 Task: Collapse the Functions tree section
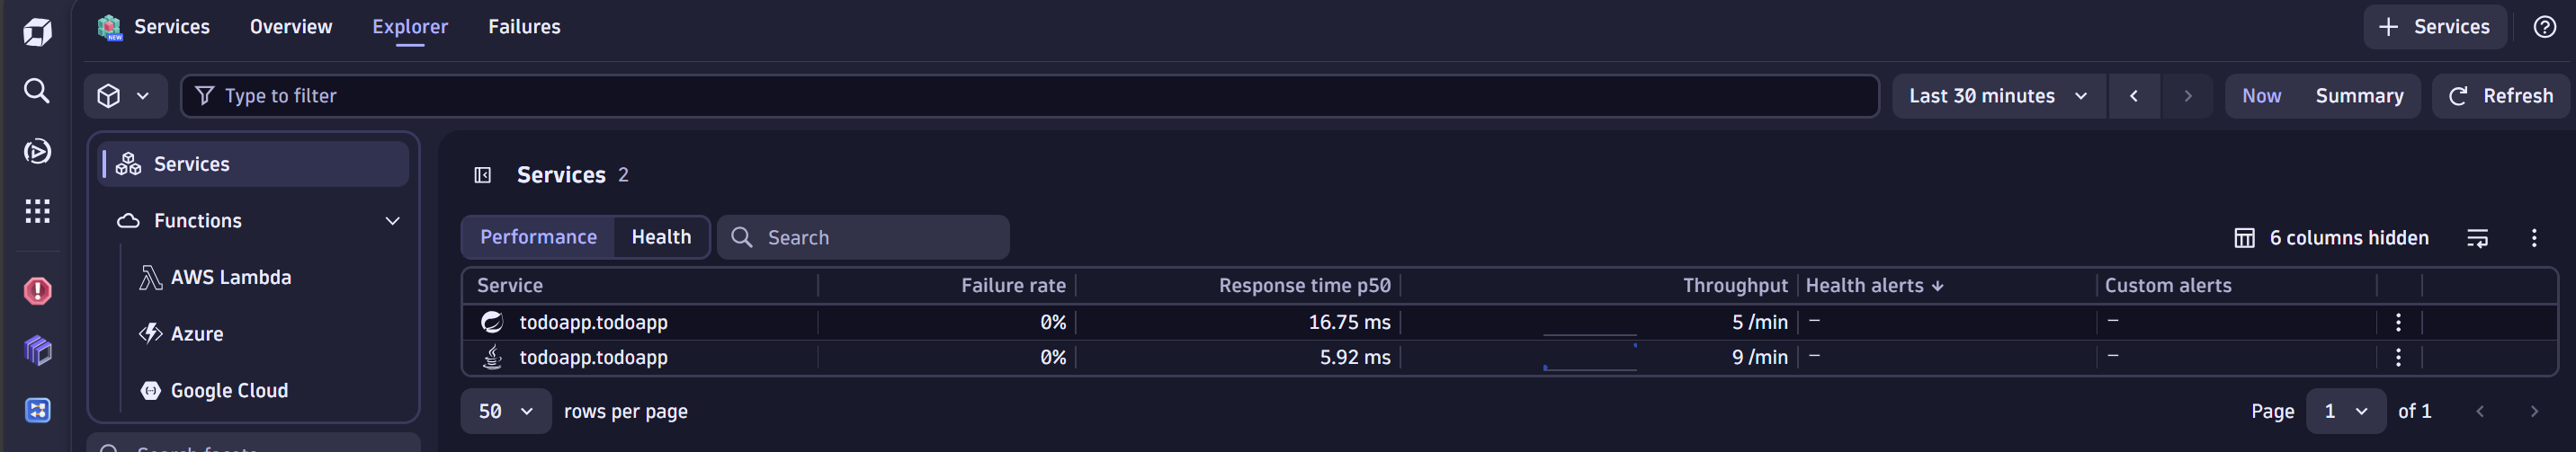[392, 221]
